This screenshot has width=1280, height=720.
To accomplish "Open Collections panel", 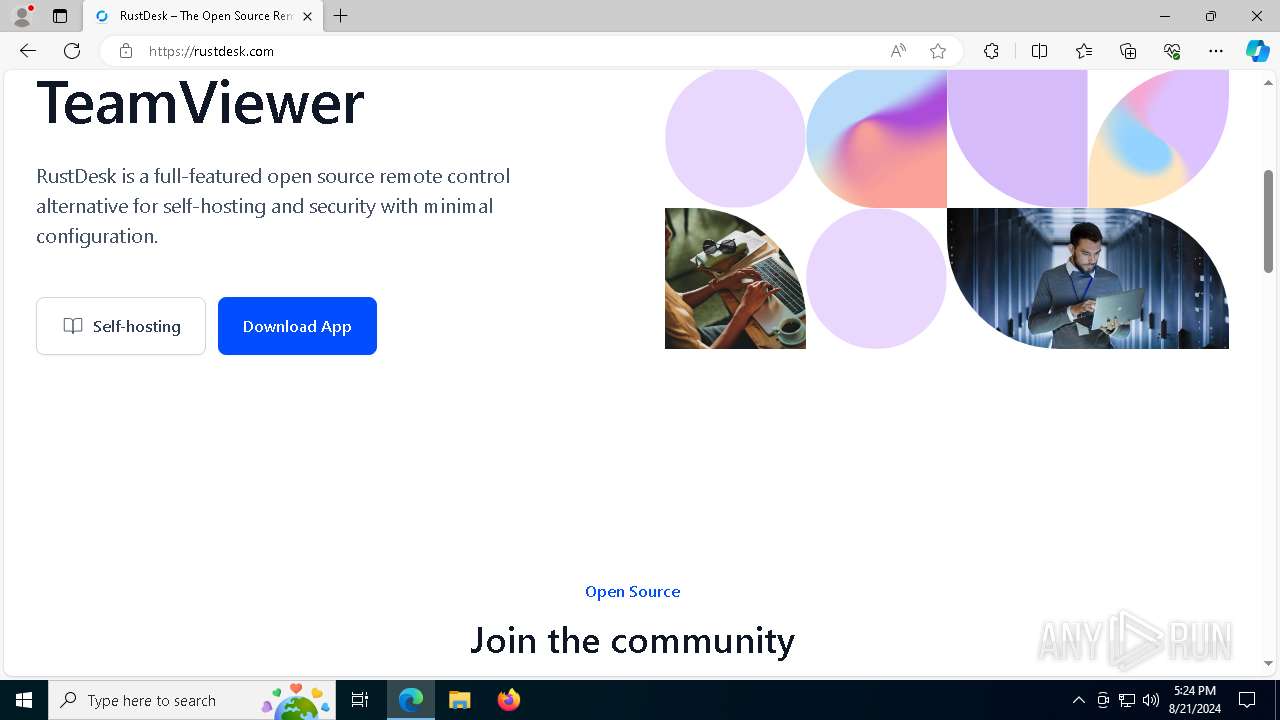I will point(1128,51).
